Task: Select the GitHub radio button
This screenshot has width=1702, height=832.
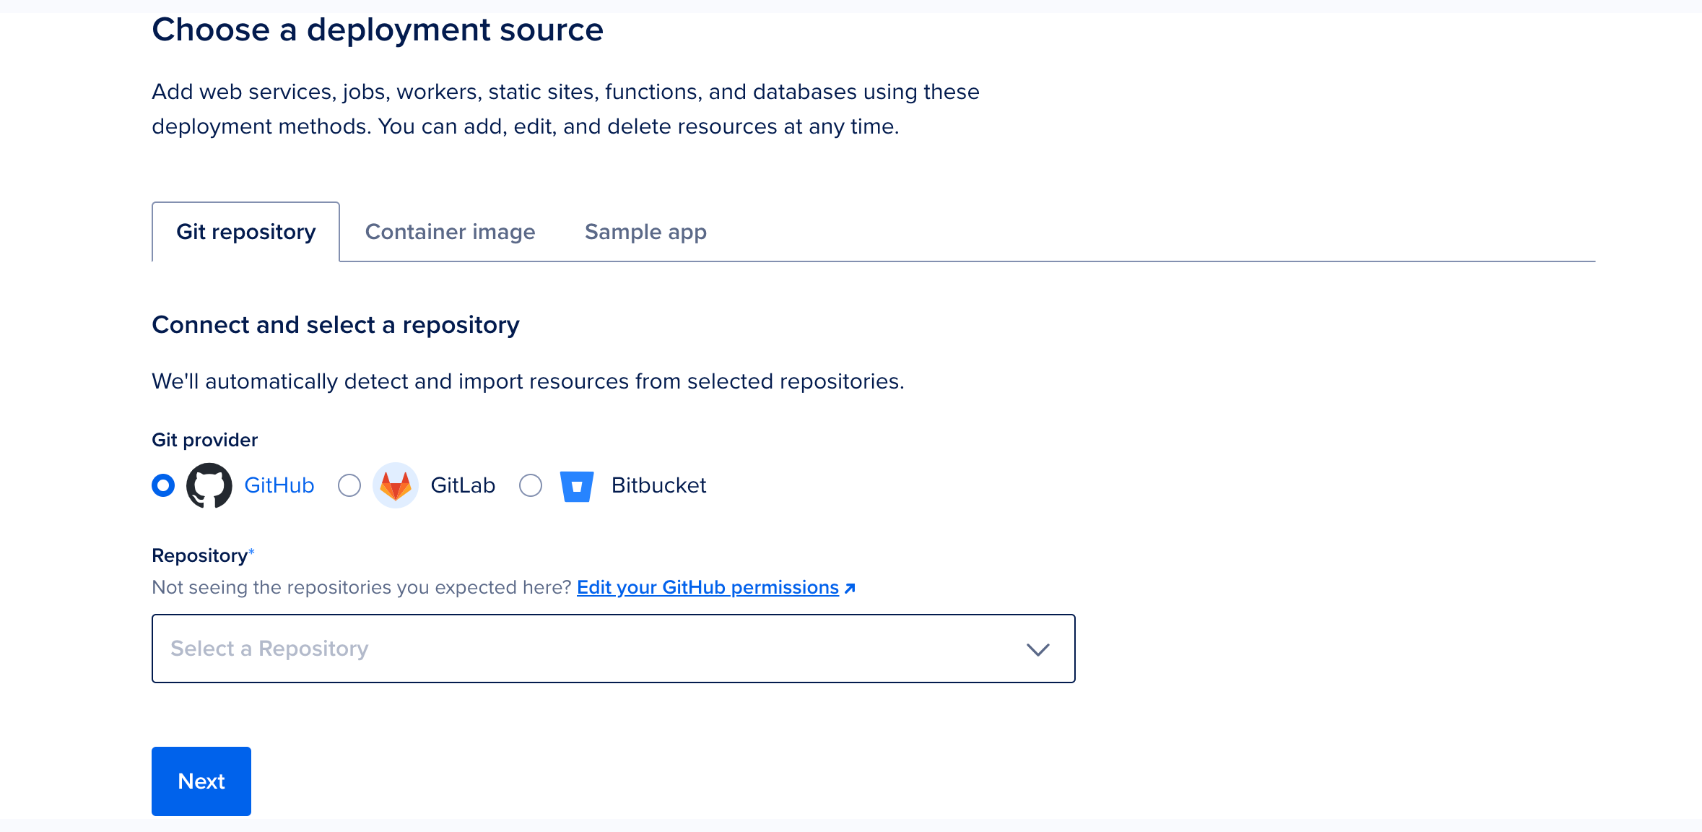Action: click(x=163, y=486)
